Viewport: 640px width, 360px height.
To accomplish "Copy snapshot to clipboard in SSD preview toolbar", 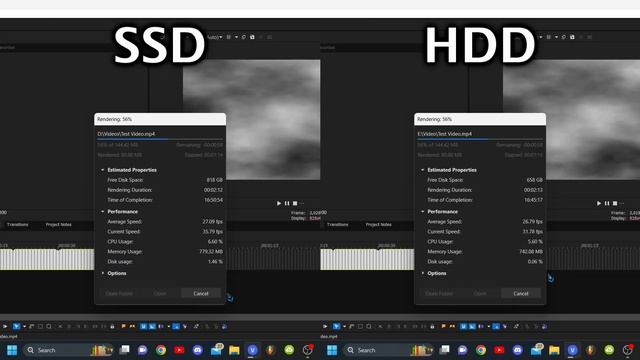I will pyautogui.click(x=244, y=37).
